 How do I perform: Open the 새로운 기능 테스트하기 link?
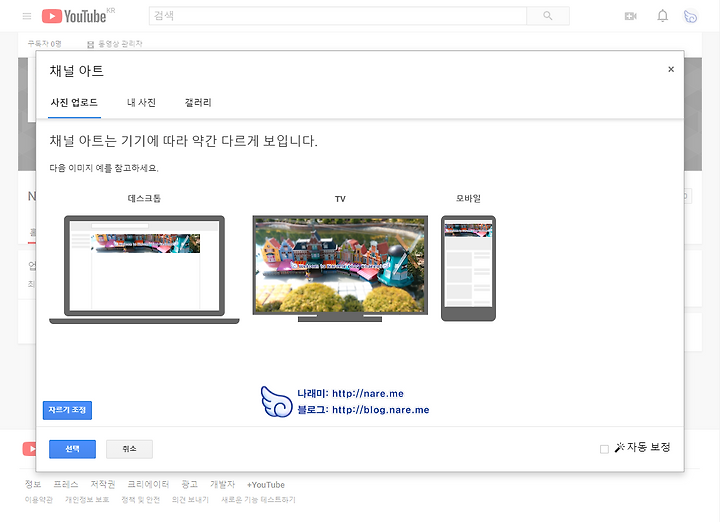point(259,500)
